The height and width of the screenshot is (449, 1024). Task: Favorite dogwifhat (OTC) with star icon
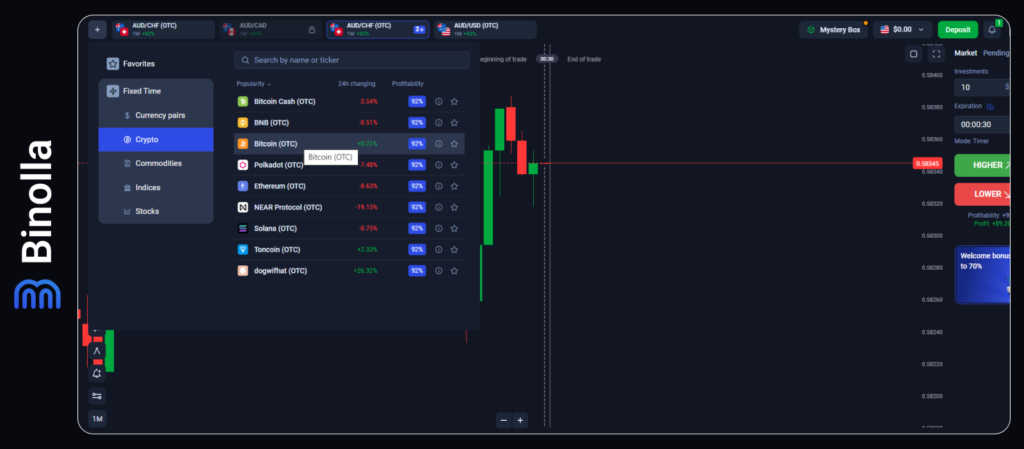[x=455, y=270]
